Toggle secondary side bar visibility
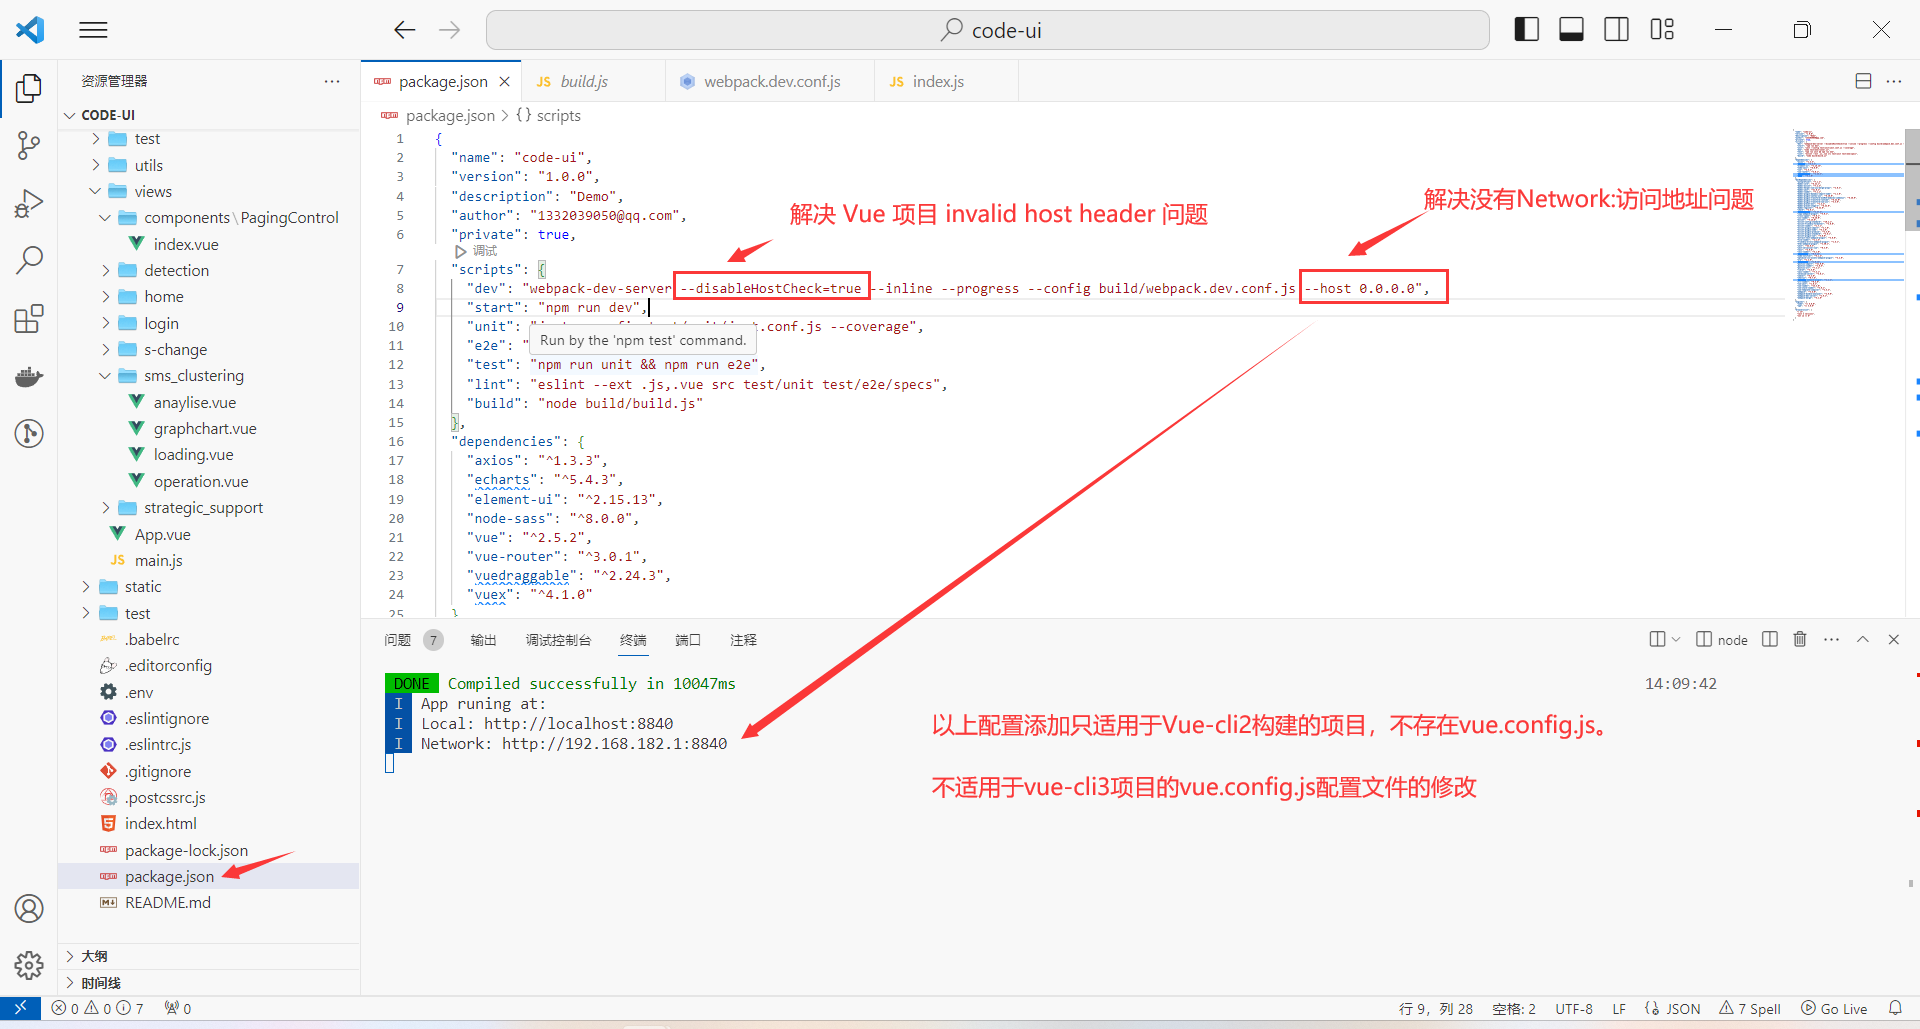This screenshot has height=1029, width=1920. coord(1616,30)
